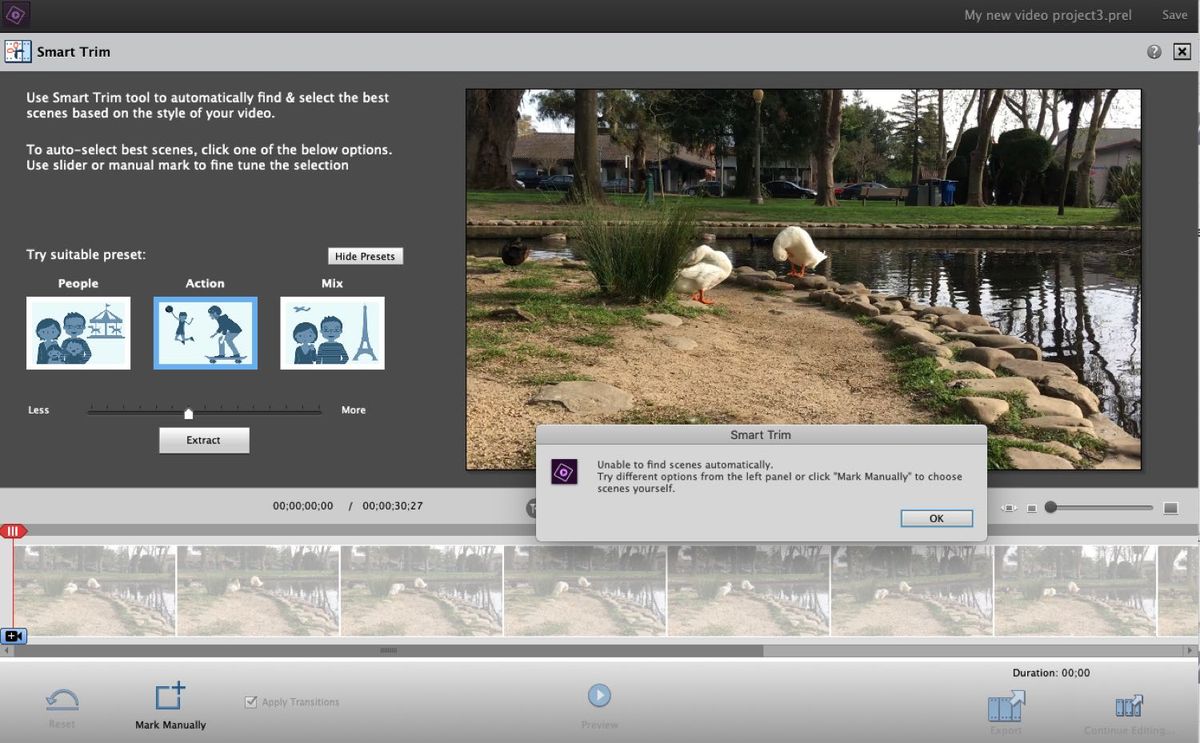Click the "More" label beside the slider
The height and width of the screenshot is (743, 1200).
353,410
